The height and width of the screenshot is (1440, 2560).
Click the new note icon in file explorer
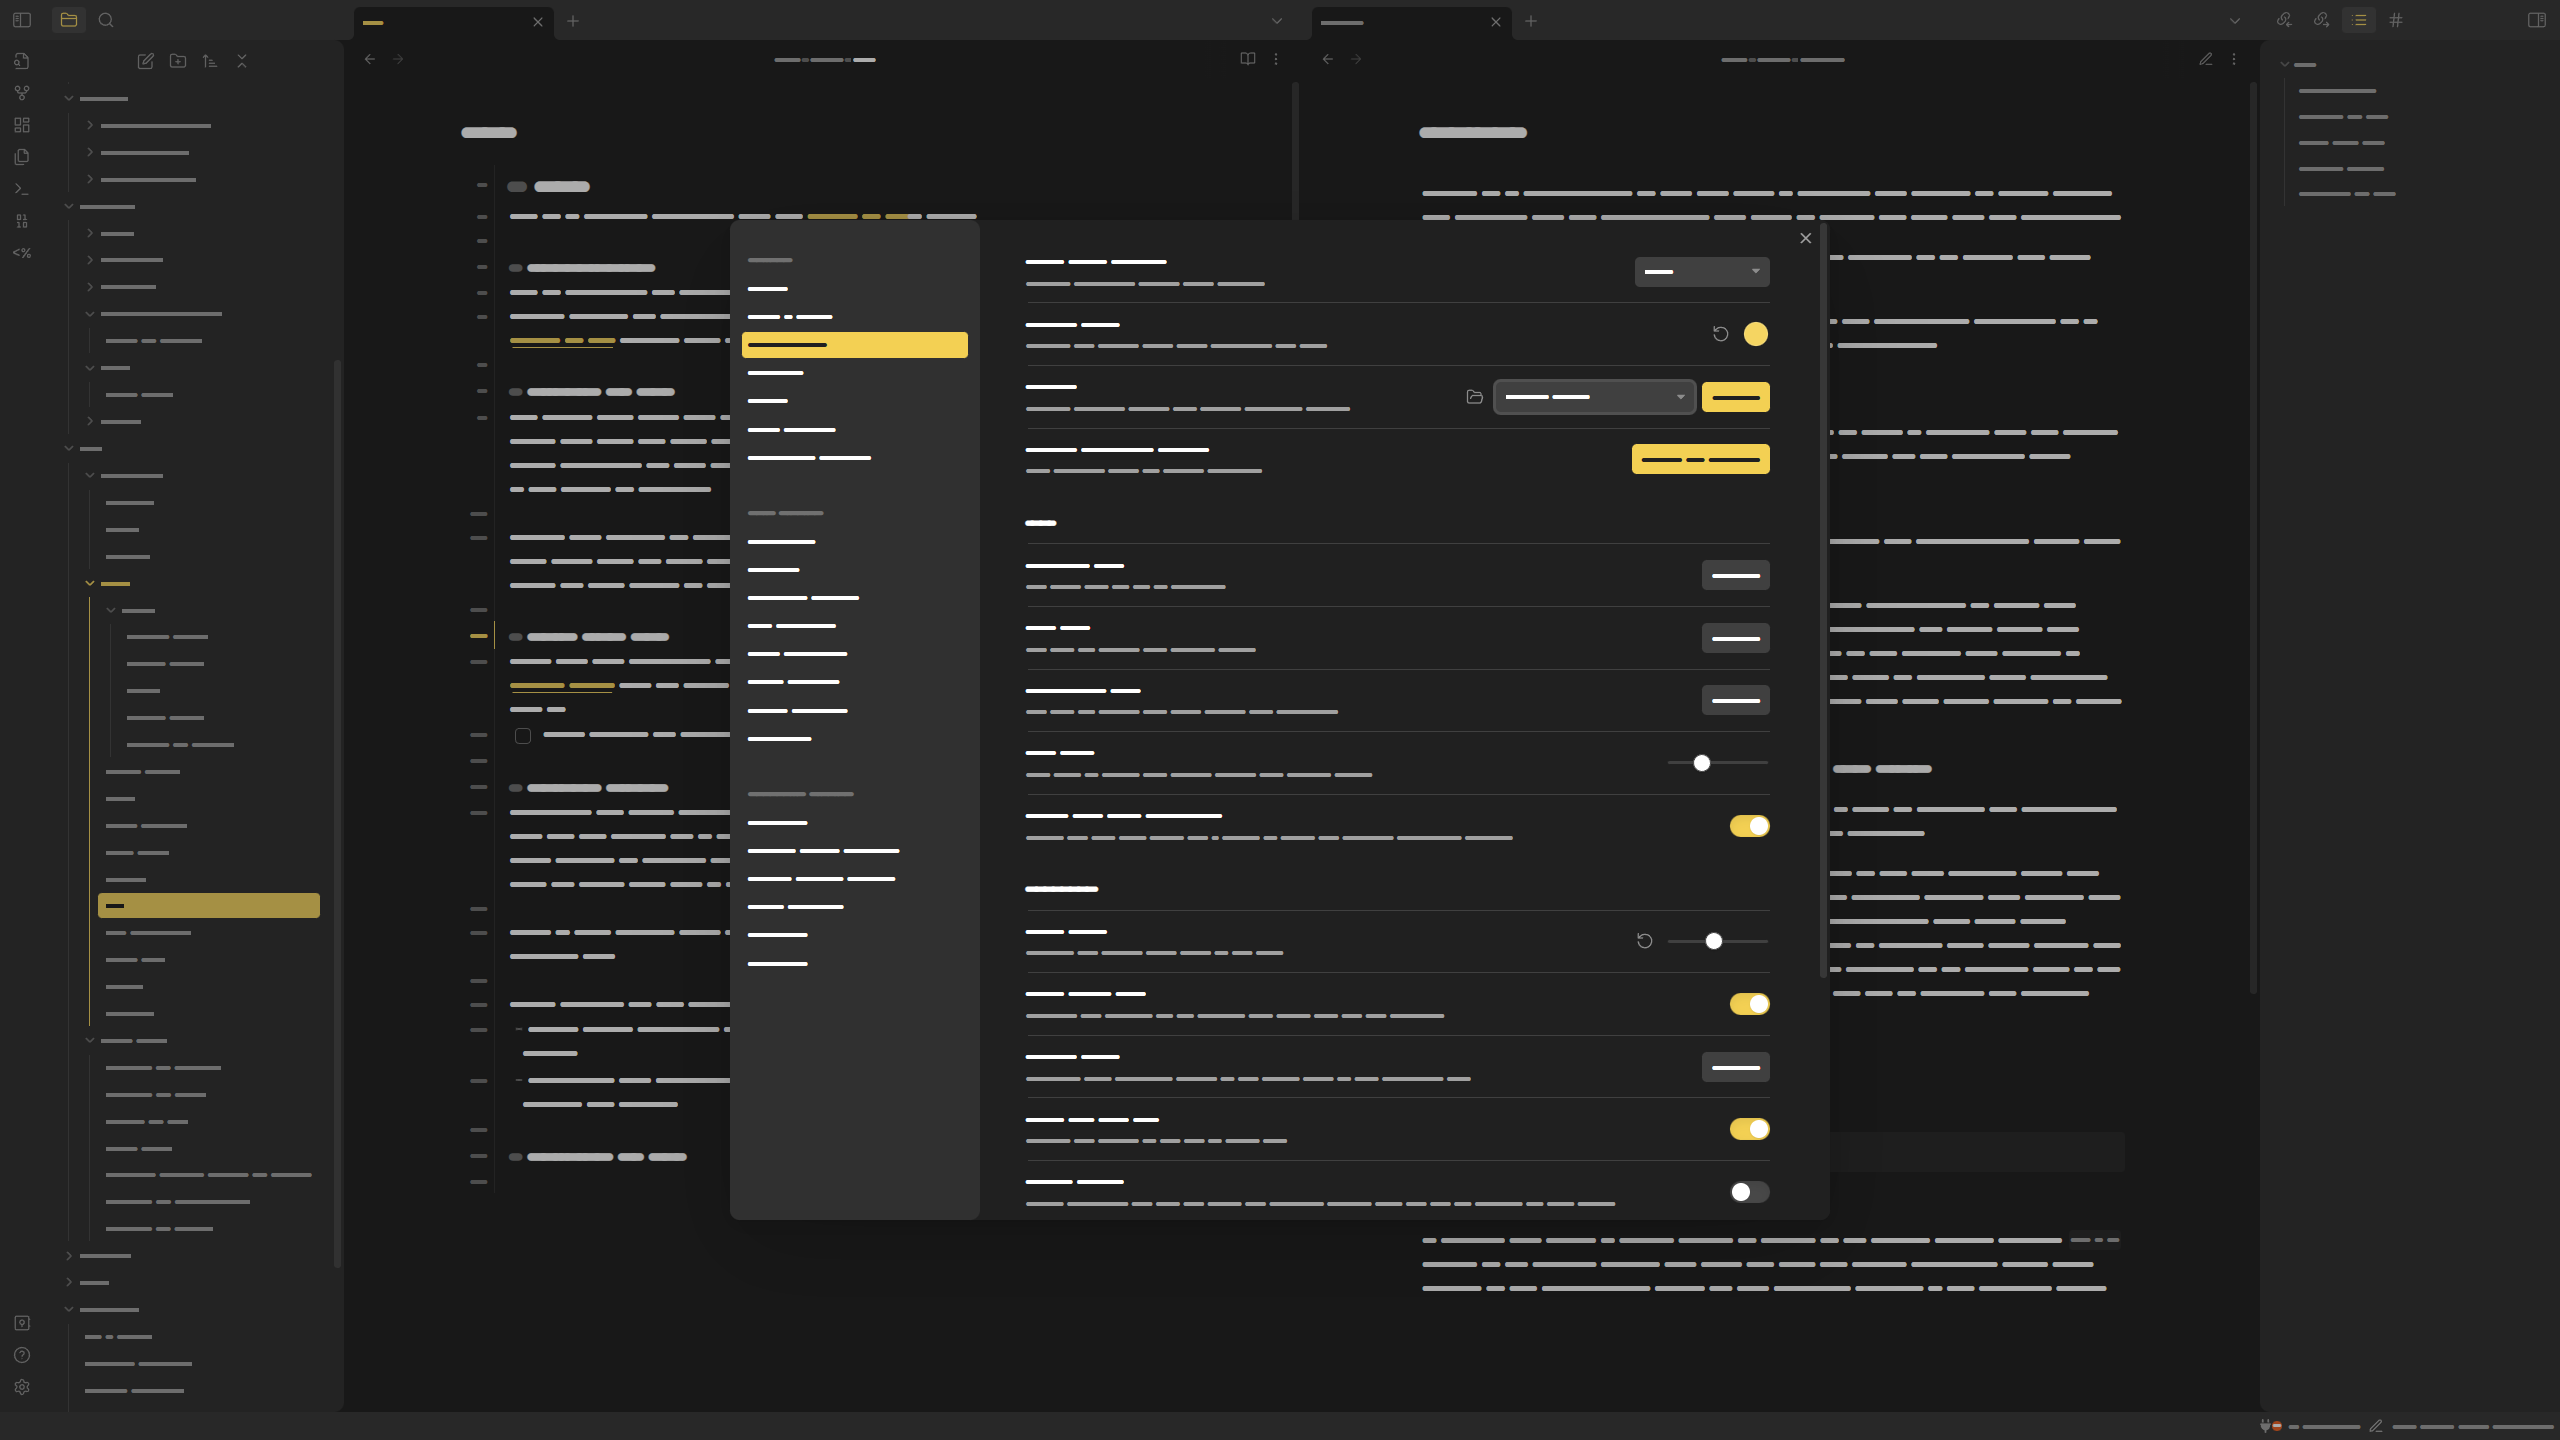point(146,61)
